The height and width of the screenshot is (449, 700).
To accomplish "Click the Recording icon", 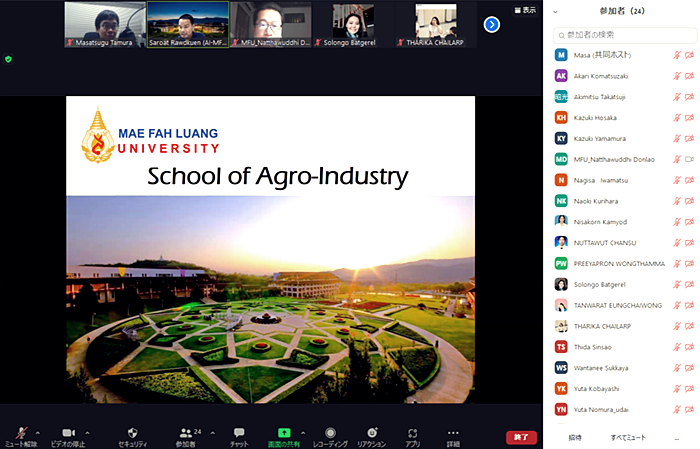I will [x=330, y=432].
